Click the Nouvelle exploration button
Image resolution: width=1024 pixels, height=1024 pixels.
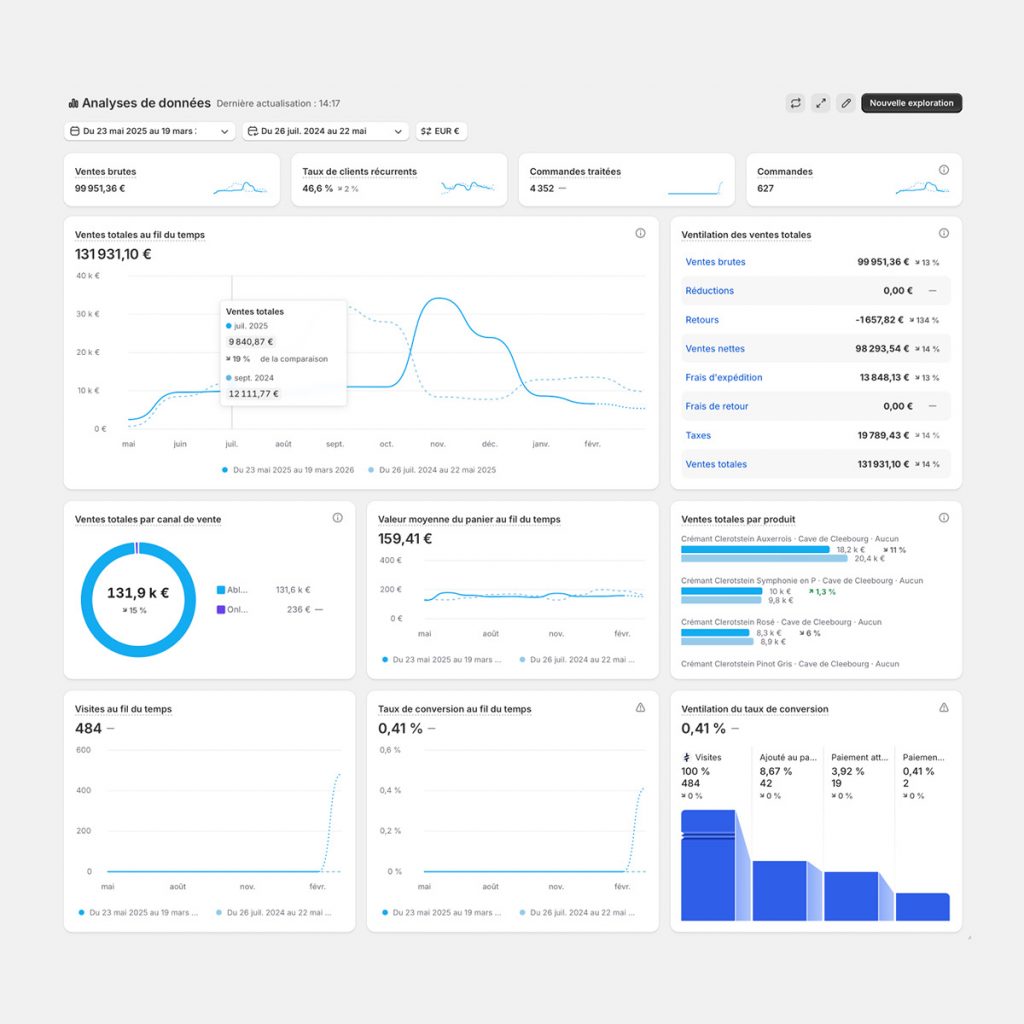[x=911, y=103]
